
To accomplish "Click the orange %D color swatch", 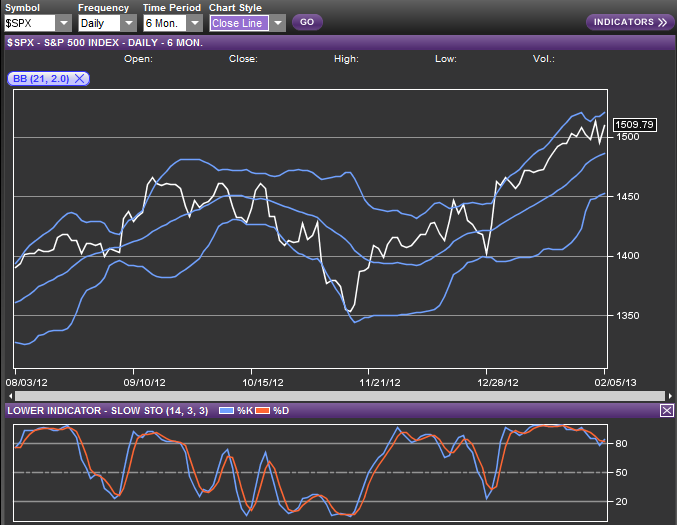I will (x=264, y=411).
